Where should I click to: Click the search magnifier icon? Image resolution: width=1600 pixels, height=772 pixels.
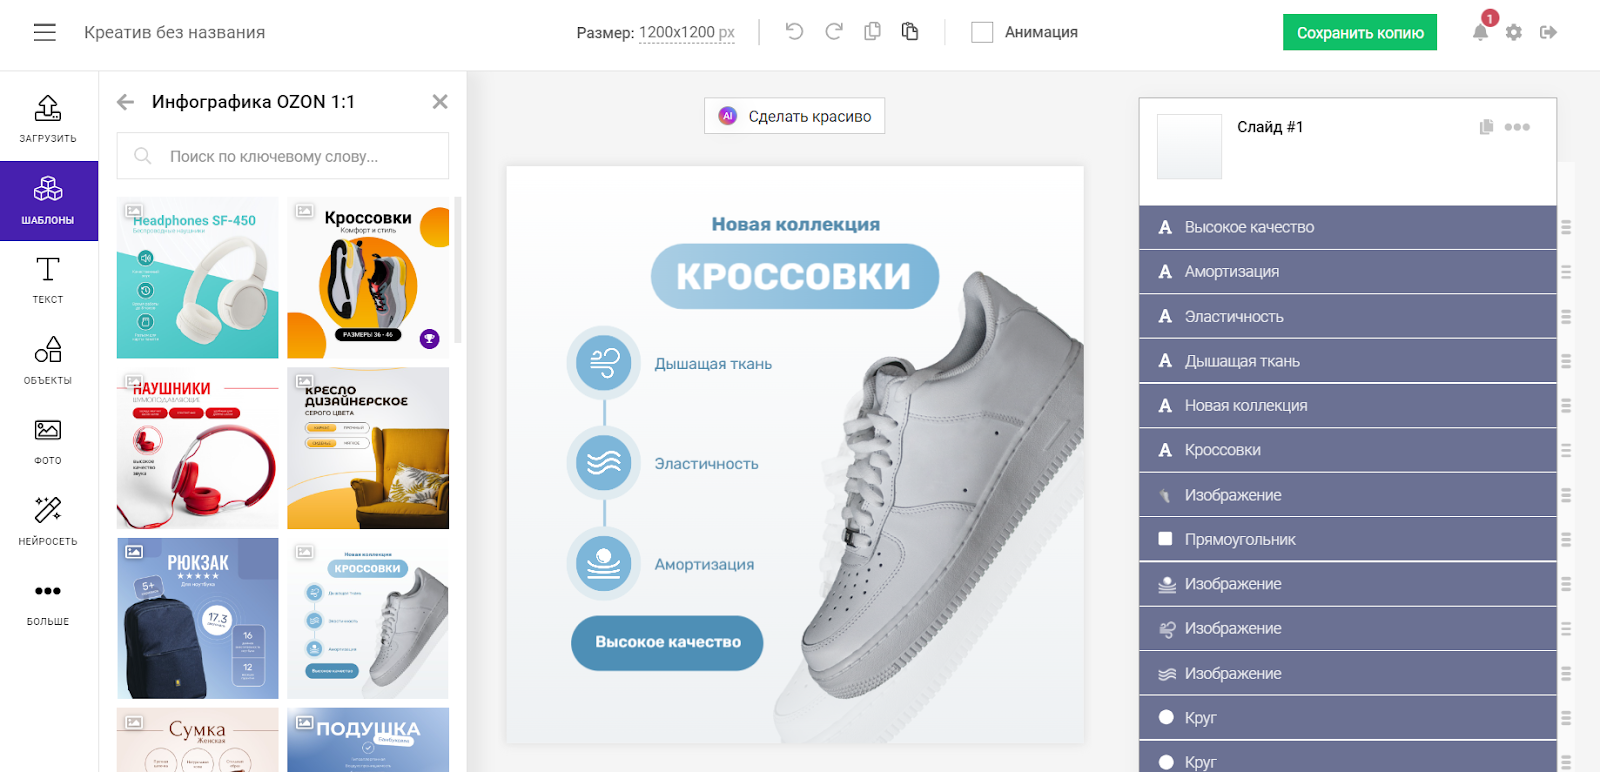pos(143,156)
